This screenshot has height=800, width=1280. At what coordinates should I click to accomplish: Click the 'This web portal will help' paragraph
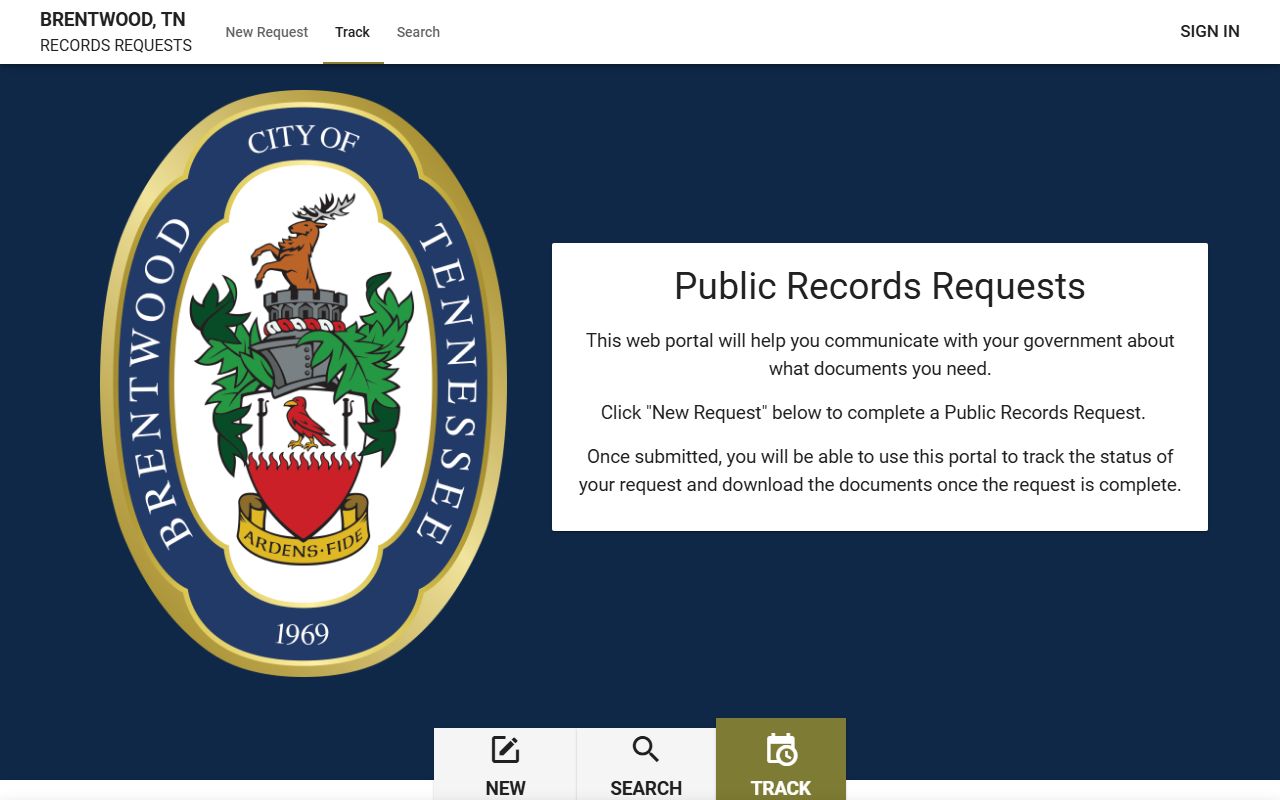coord(880,354)
